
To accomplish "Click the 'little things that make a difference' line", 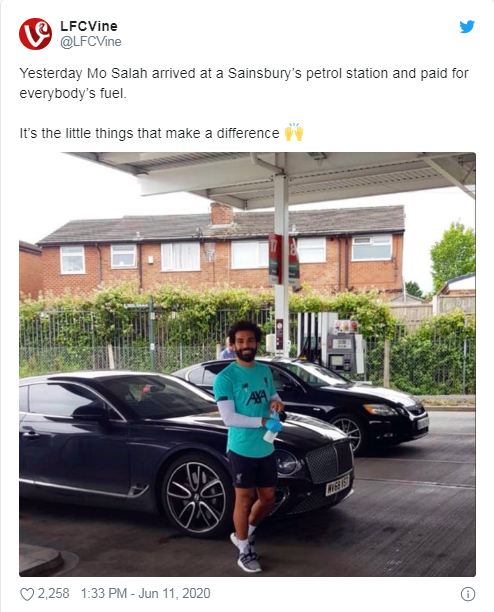I will tap(149, 133).
